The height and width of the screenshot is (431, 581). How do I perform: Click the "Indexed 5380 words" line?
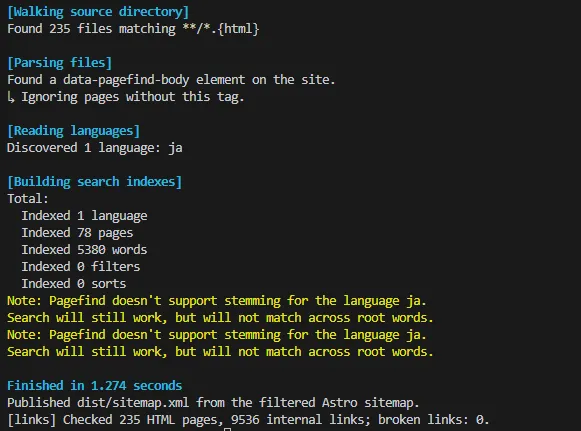pyautogui.click(x=84, y=250)
